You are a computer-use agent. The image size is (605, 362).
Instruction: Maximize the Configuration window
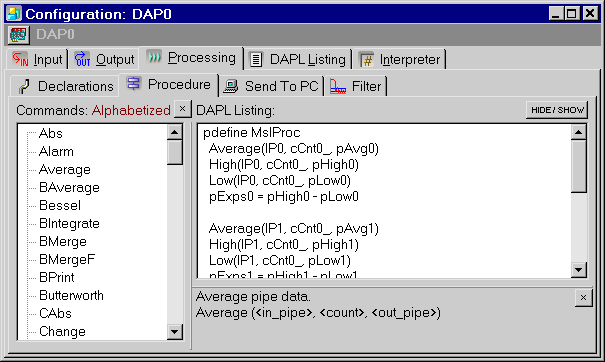click(x=571, y=14)
